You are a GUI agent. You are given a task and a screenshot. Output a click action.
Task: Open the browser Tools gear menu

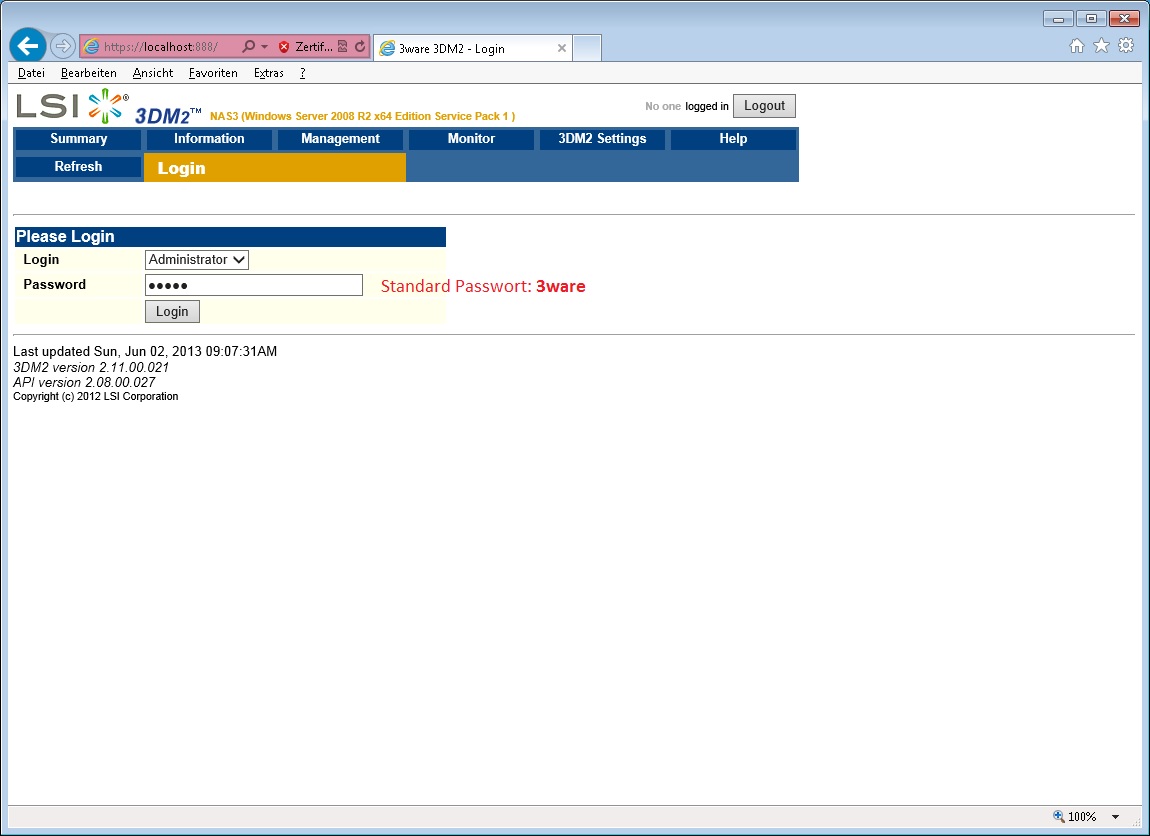[x=1126, y=46]
